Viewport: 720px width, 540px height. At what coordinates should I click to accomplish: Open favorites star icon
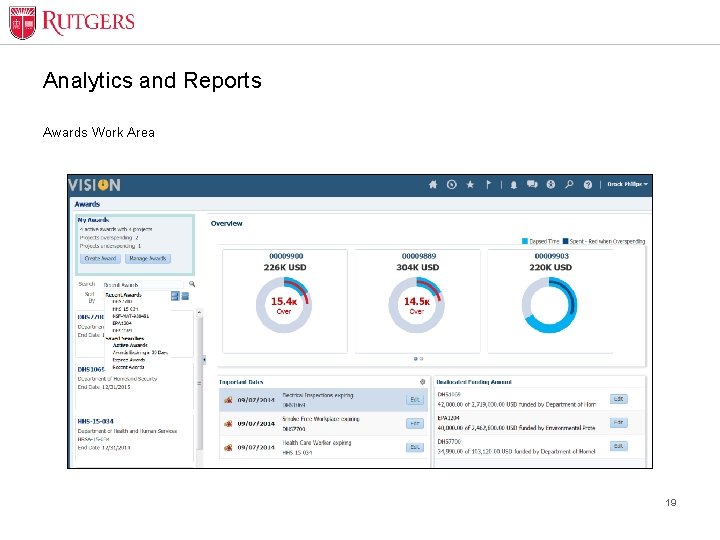click(x=470, y=185)
